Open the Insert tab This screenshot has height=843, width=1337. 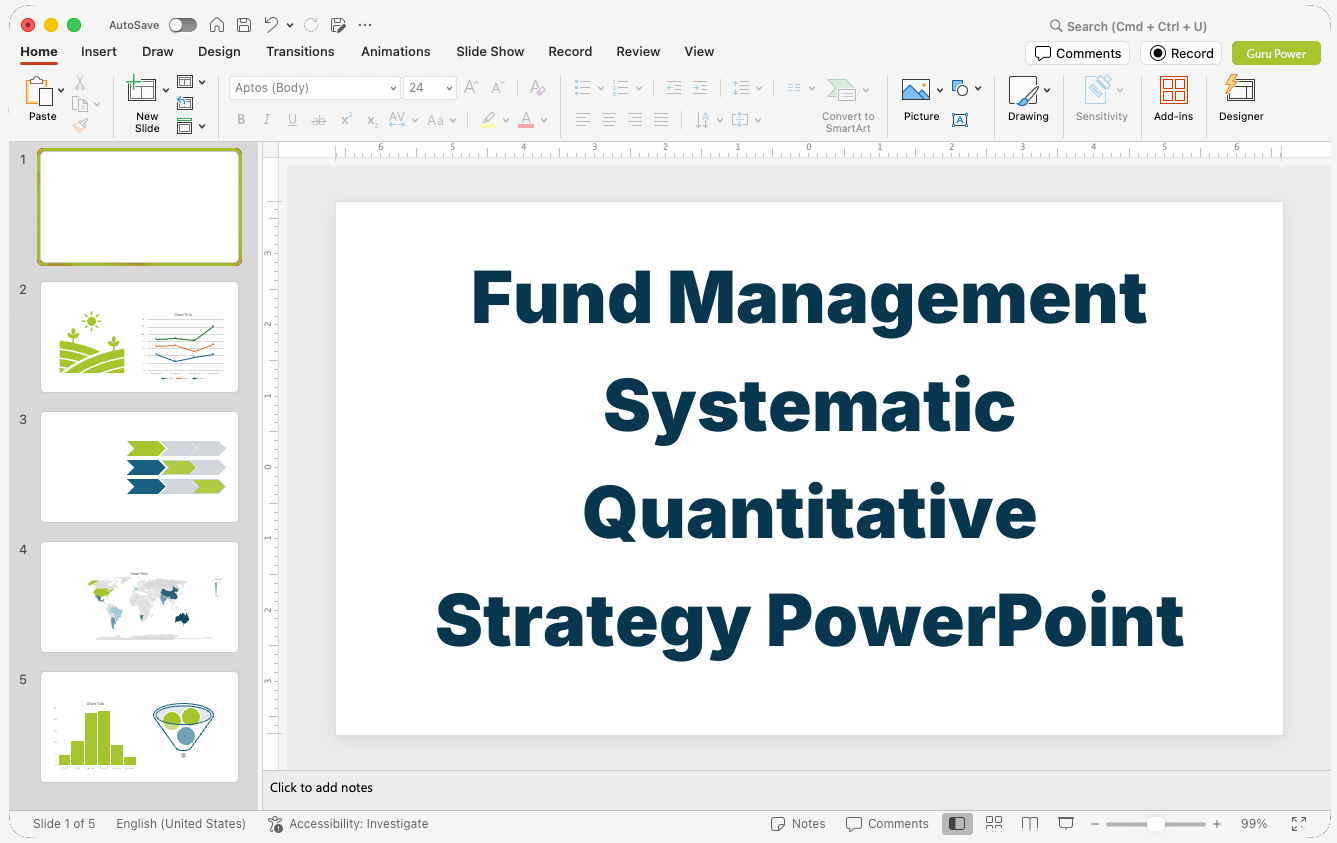(99, 51)
